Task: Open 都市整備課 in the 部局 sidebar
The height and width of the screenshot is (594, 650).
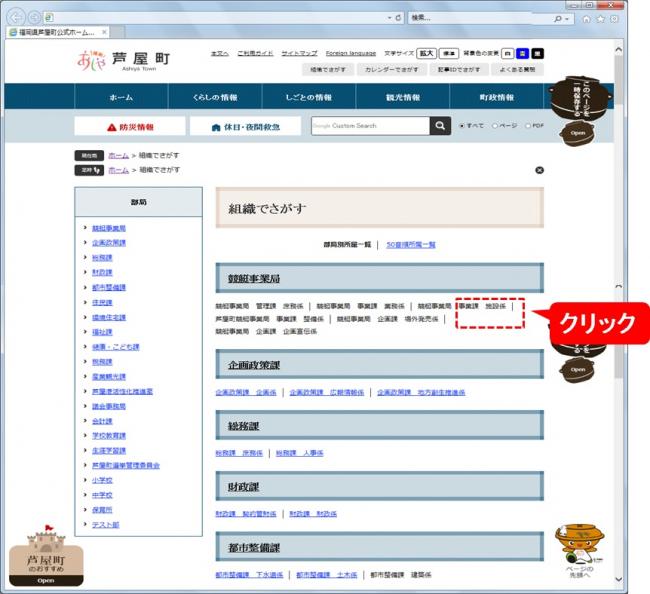Action: click(x=109, y=287)
